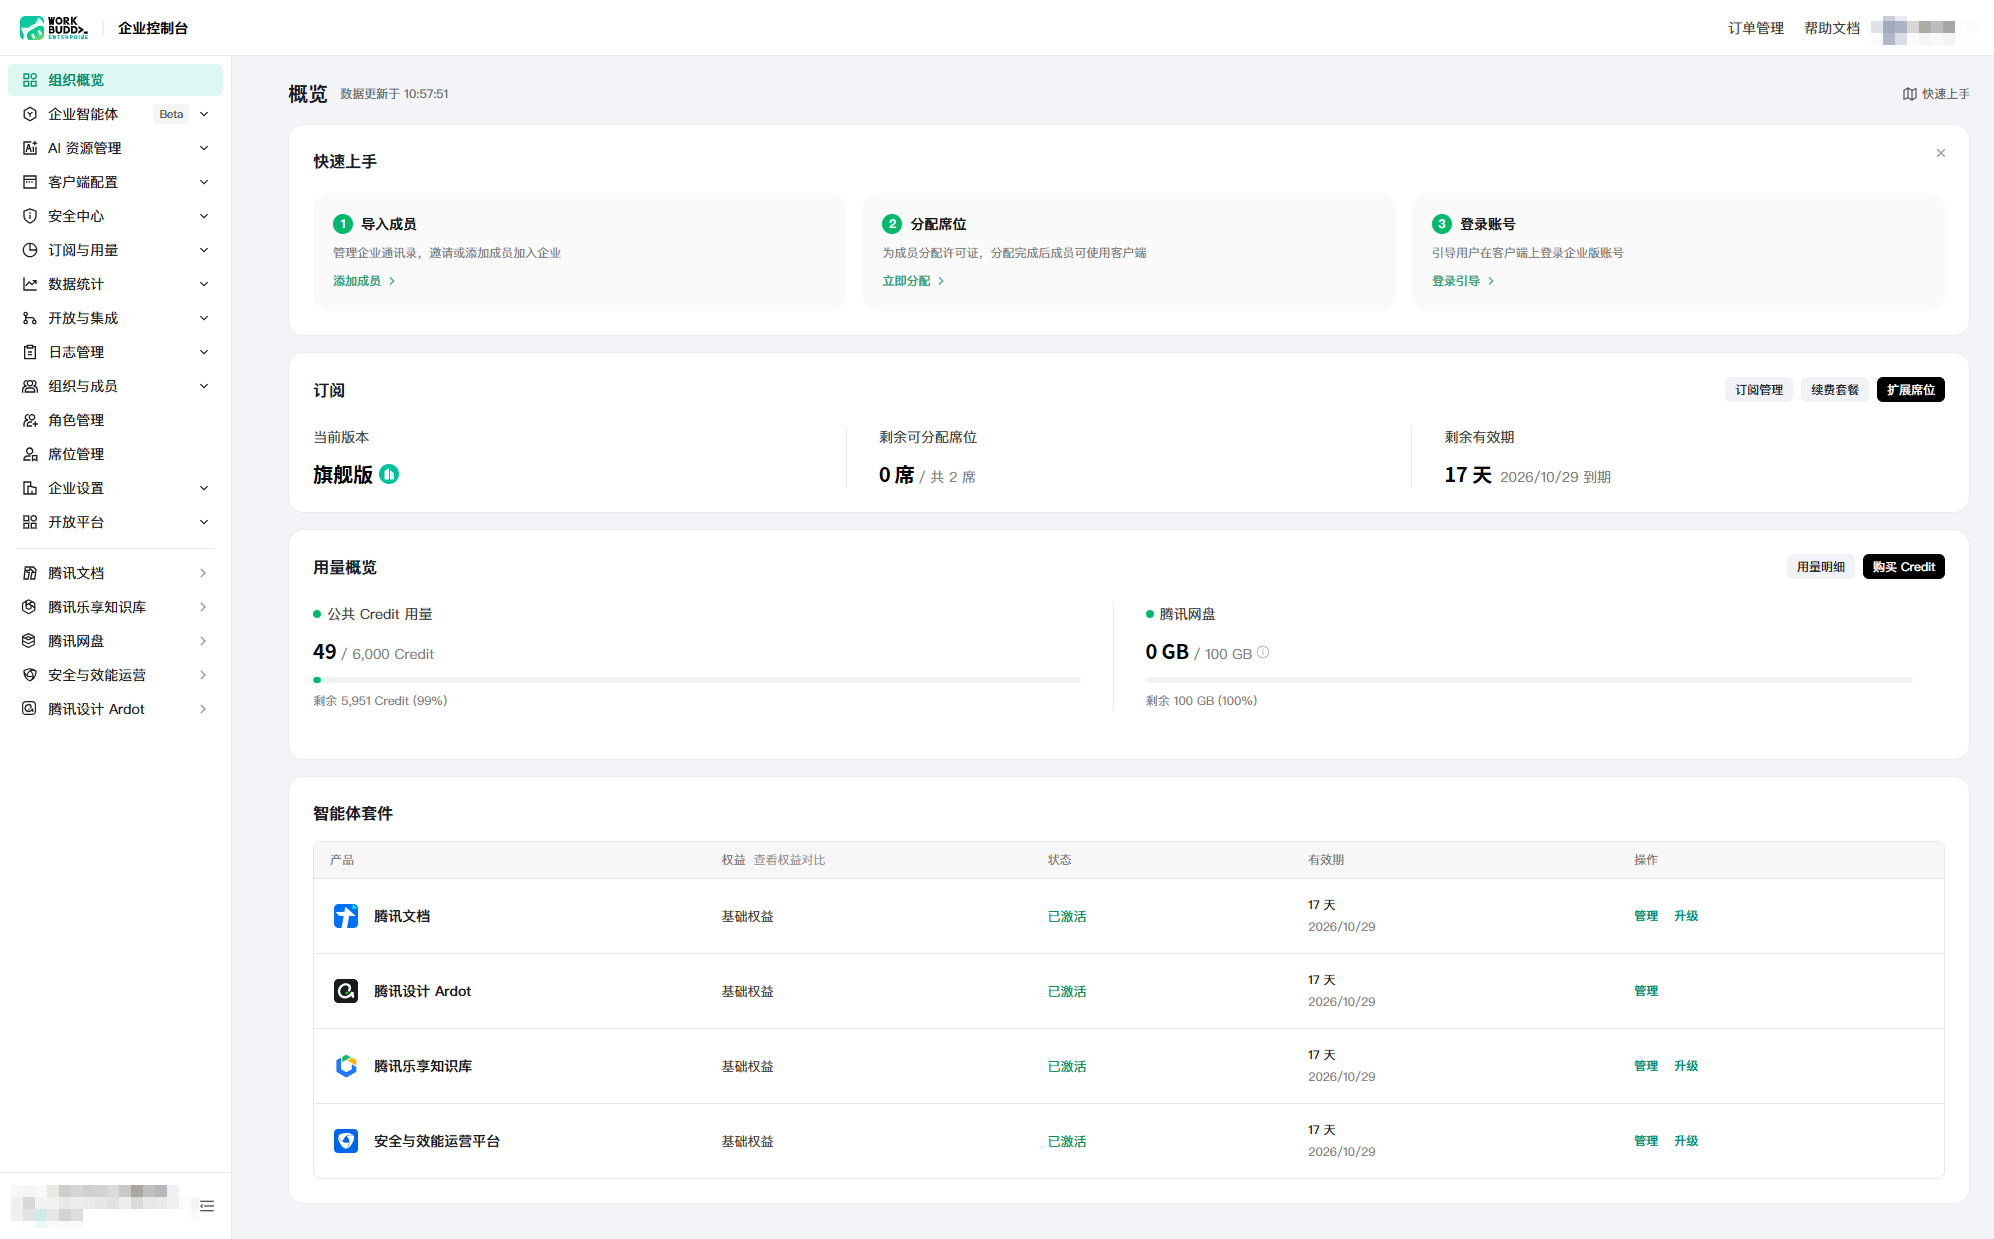Expand the AI 资源管理 sidebar section
This screenshot has height=1239, width=1994.
[115, 148]
